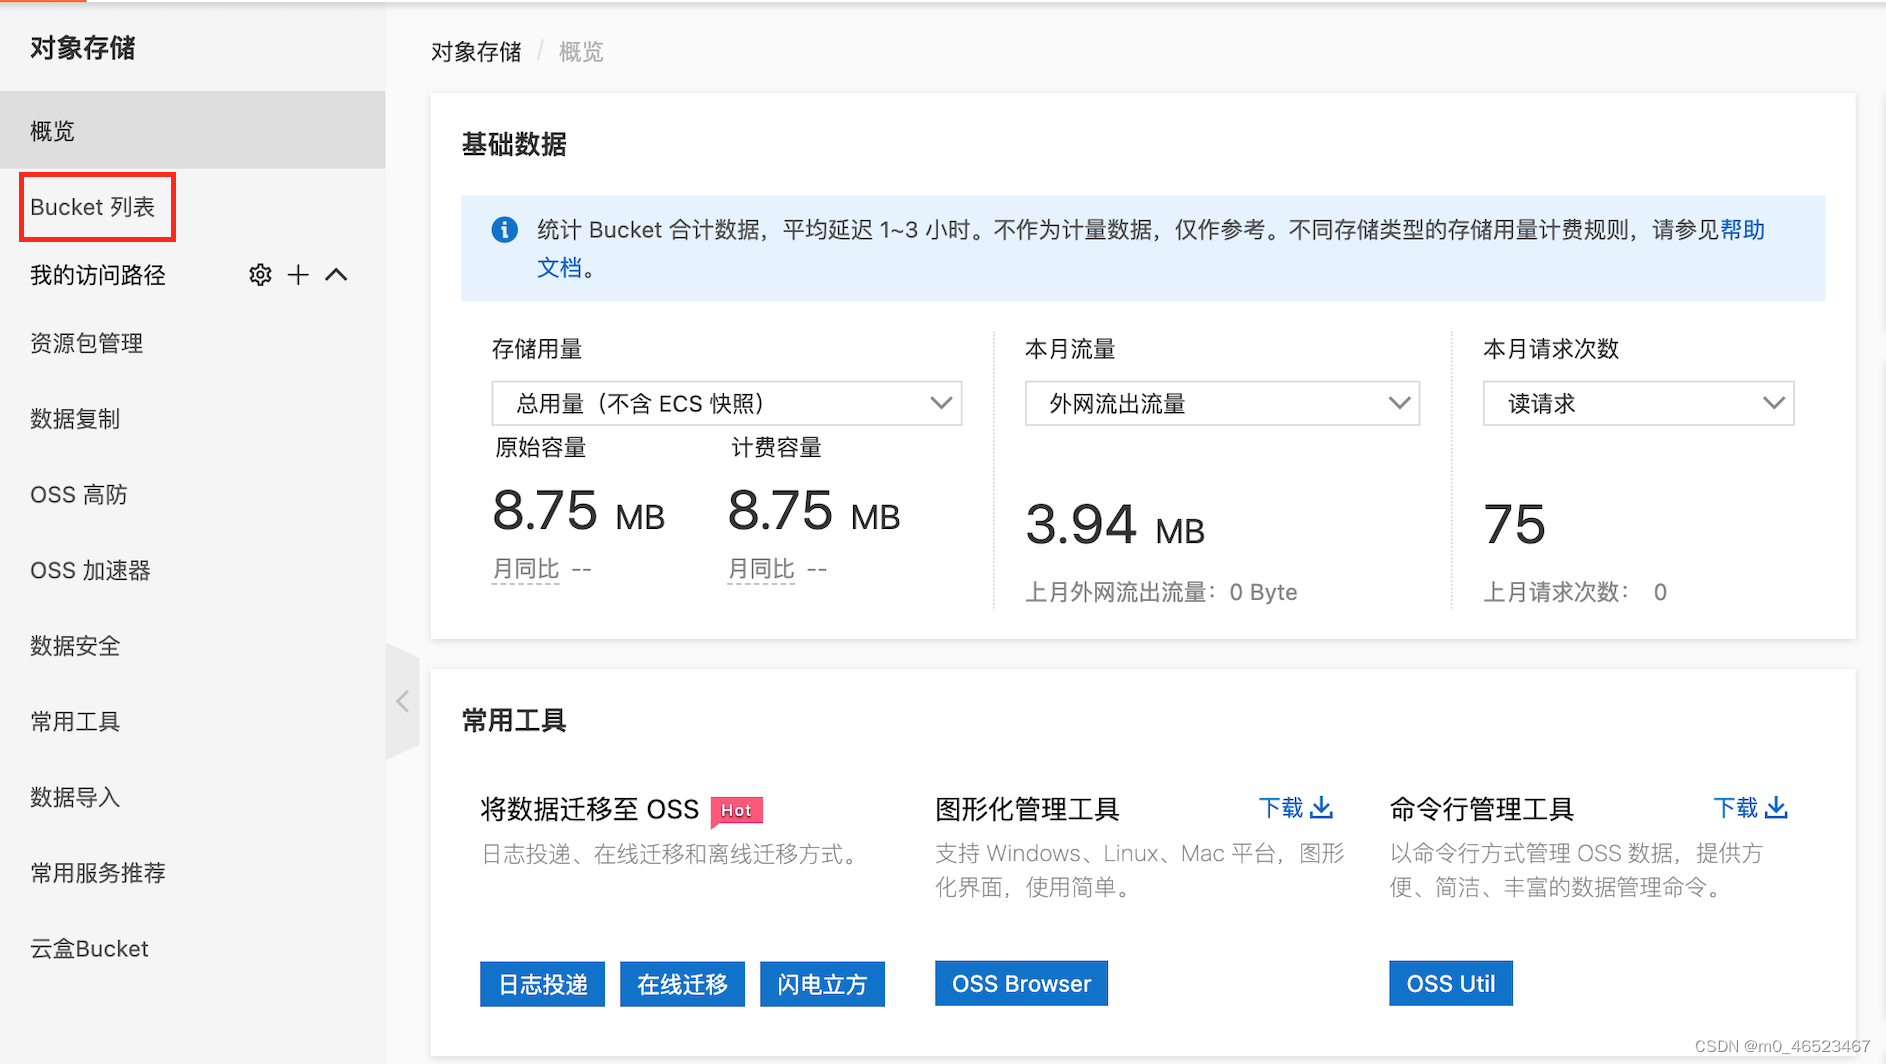Image resolution: width=1886 pixels, height=1064 pixels.
Task: Click the blue info icon in notice banner
Action: coord(505,230)
